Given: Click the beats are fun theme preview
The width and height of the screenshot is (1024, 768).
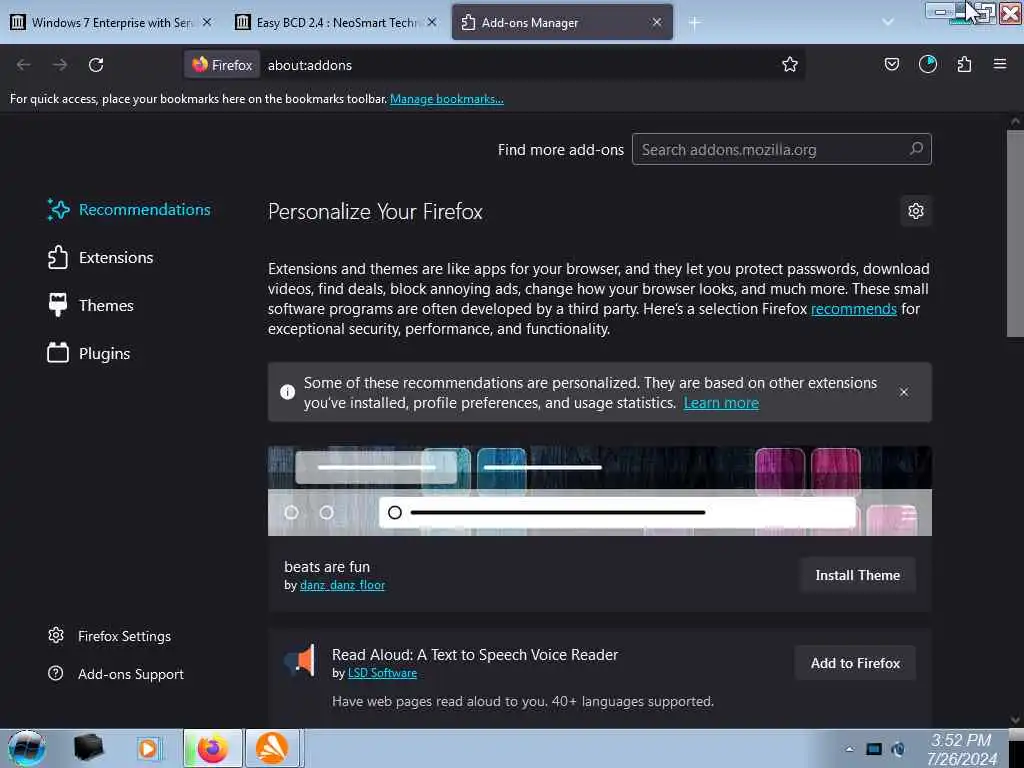Looking at the screenshot, I should click(x=600, y=491).
